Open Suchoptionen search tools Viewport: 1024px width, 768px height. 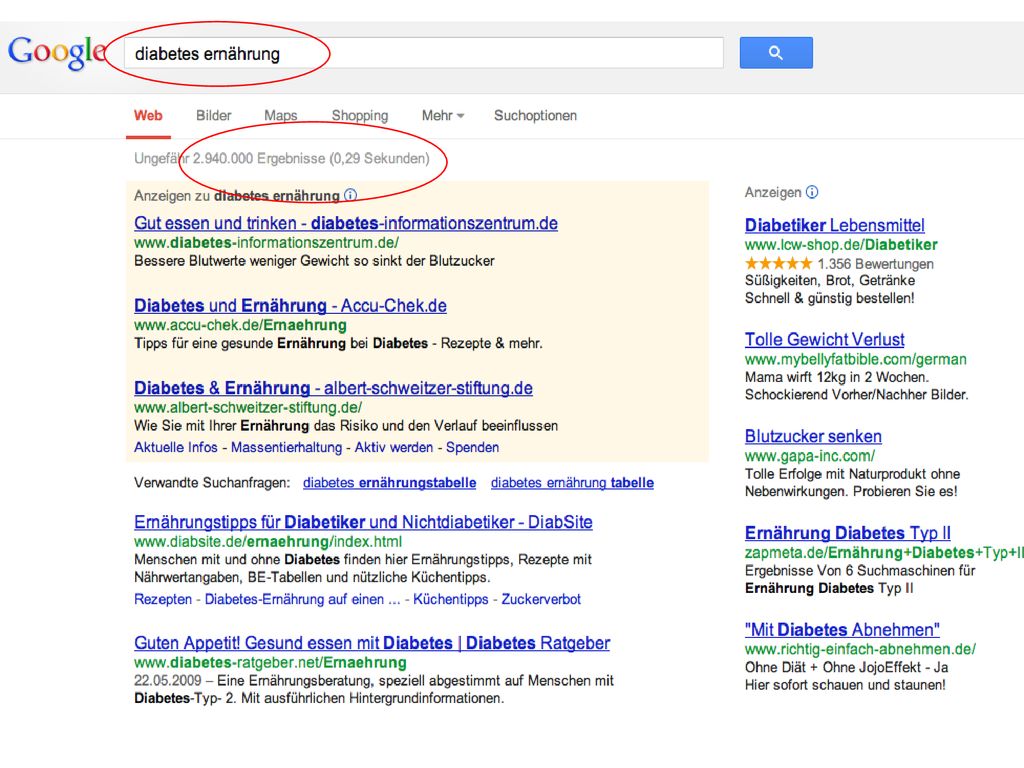point(536,116)
